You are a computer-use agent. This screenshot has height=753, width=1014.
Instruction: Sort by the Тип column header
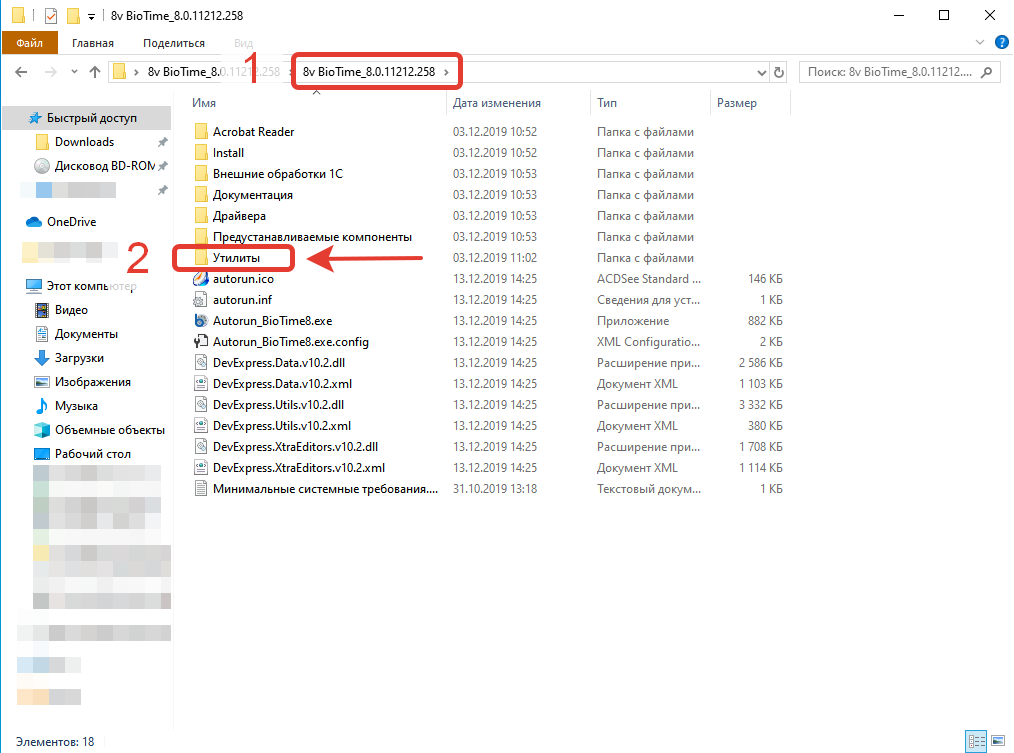pos(607,103)
